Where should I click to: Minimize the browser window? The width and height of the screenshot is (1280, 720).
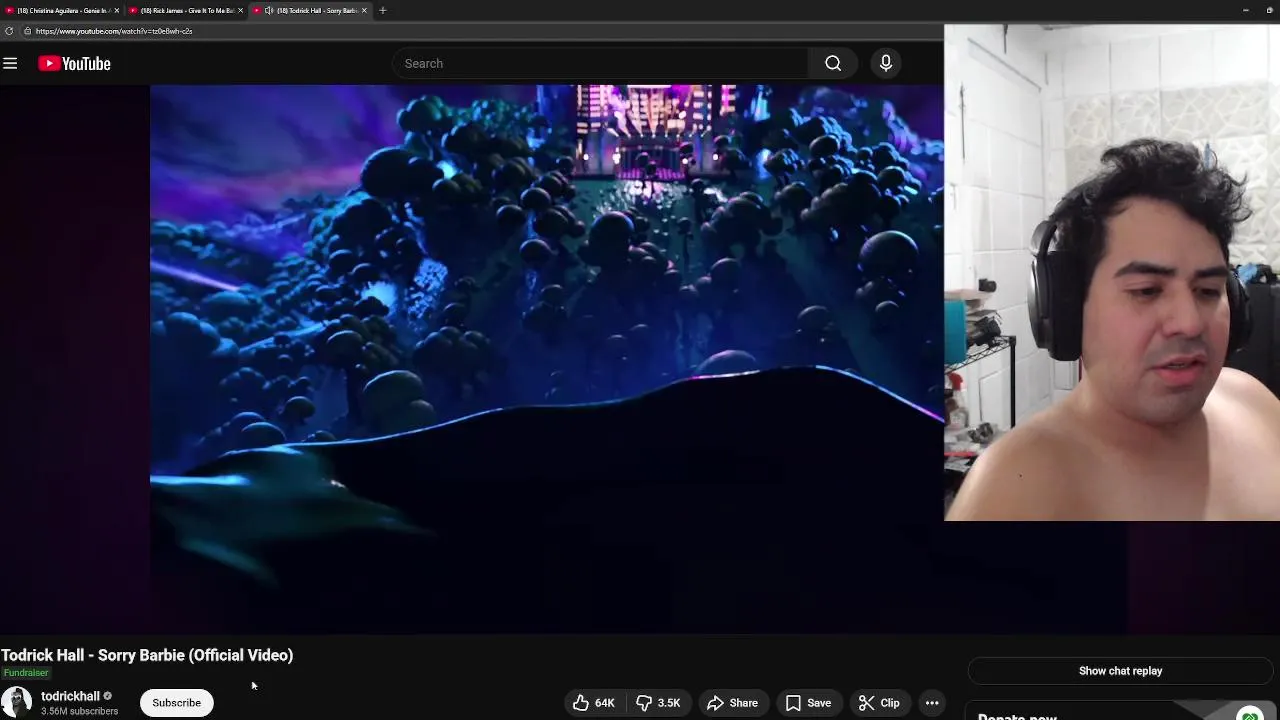[1245, 10]
